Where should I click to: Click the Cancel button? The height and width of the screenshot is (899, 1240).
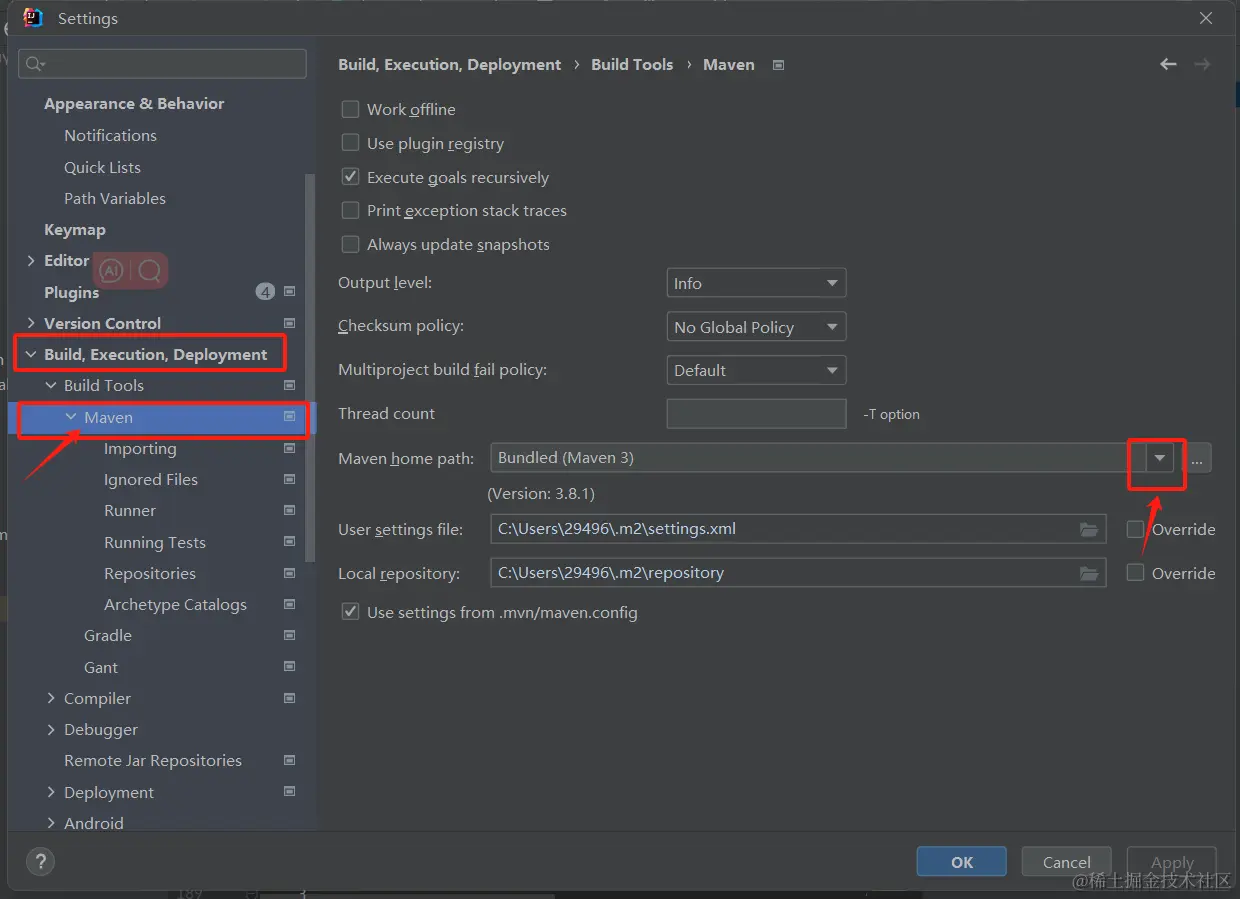(x=1066, y=861)
